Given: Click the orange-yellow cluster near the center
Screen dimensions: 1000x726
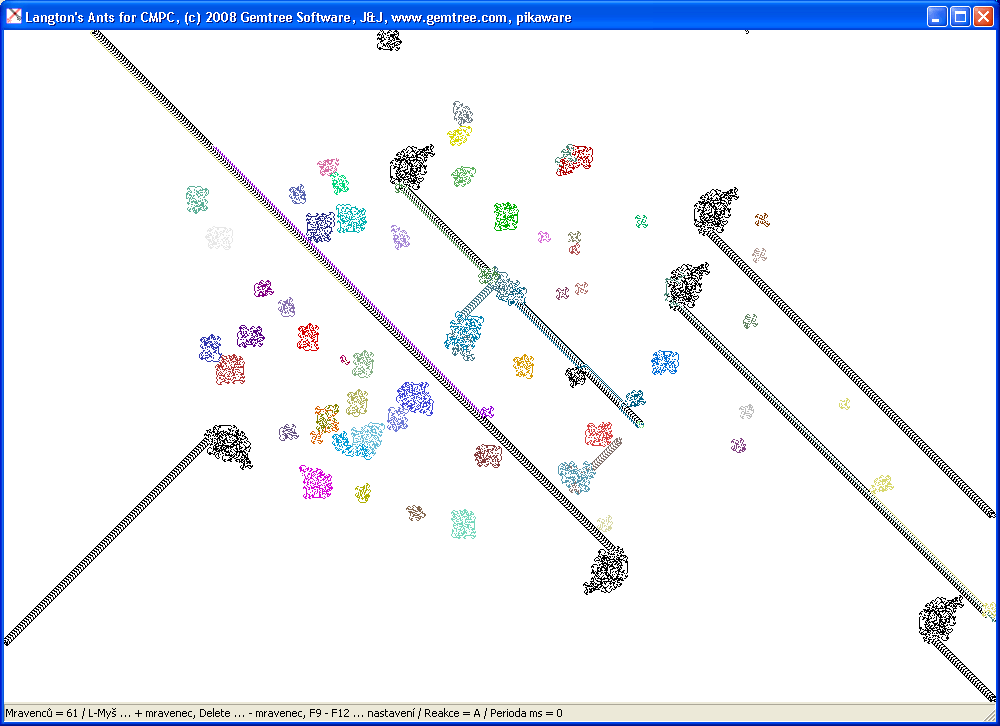Looking at the screenshot, I should (x=524, y=366).
